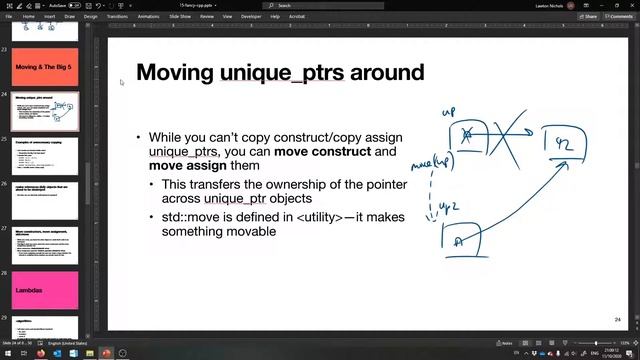This screenshot has width=640, height=360.
Task: Open the file name dropdown in title bar
Action: coord(216,6)
